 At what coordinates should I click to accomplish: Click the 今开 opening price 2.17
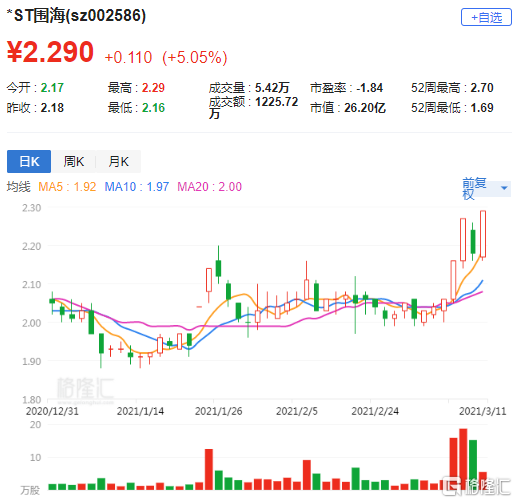tap(52, 88)
